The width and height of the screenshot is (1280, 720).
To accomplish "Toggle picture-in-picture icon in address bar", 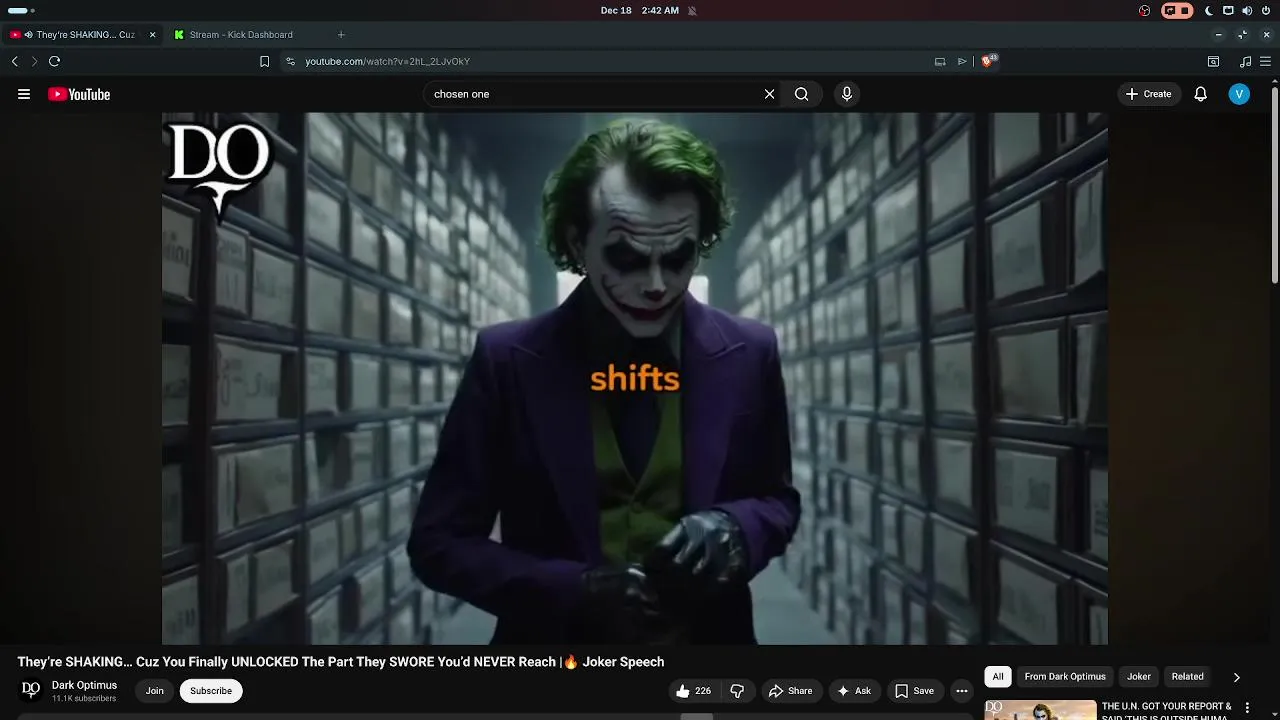I will [x=940, y=61].
